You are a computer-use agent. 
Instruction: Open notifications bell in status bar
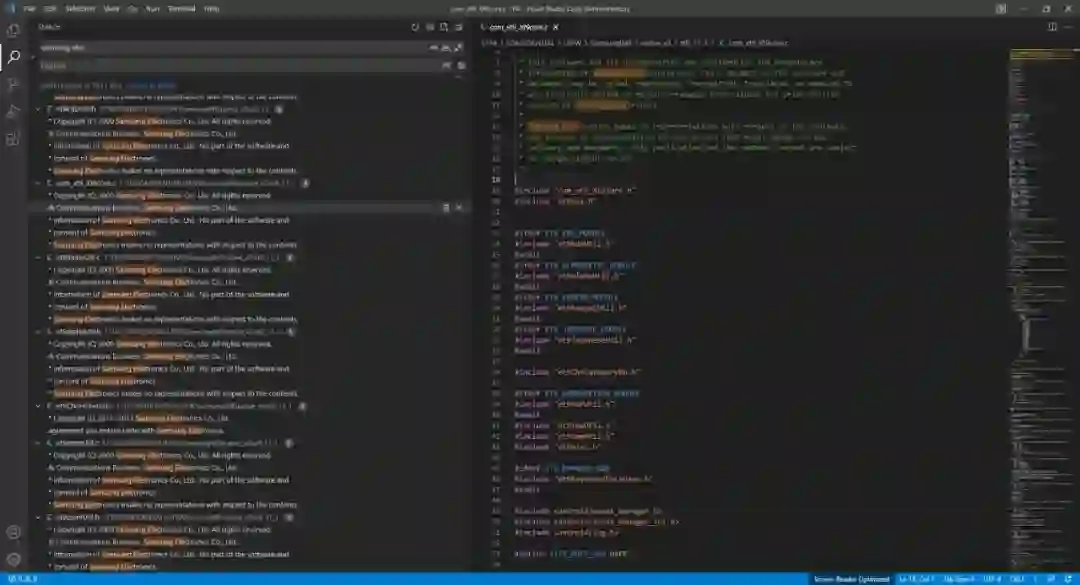pos(1068,579)
